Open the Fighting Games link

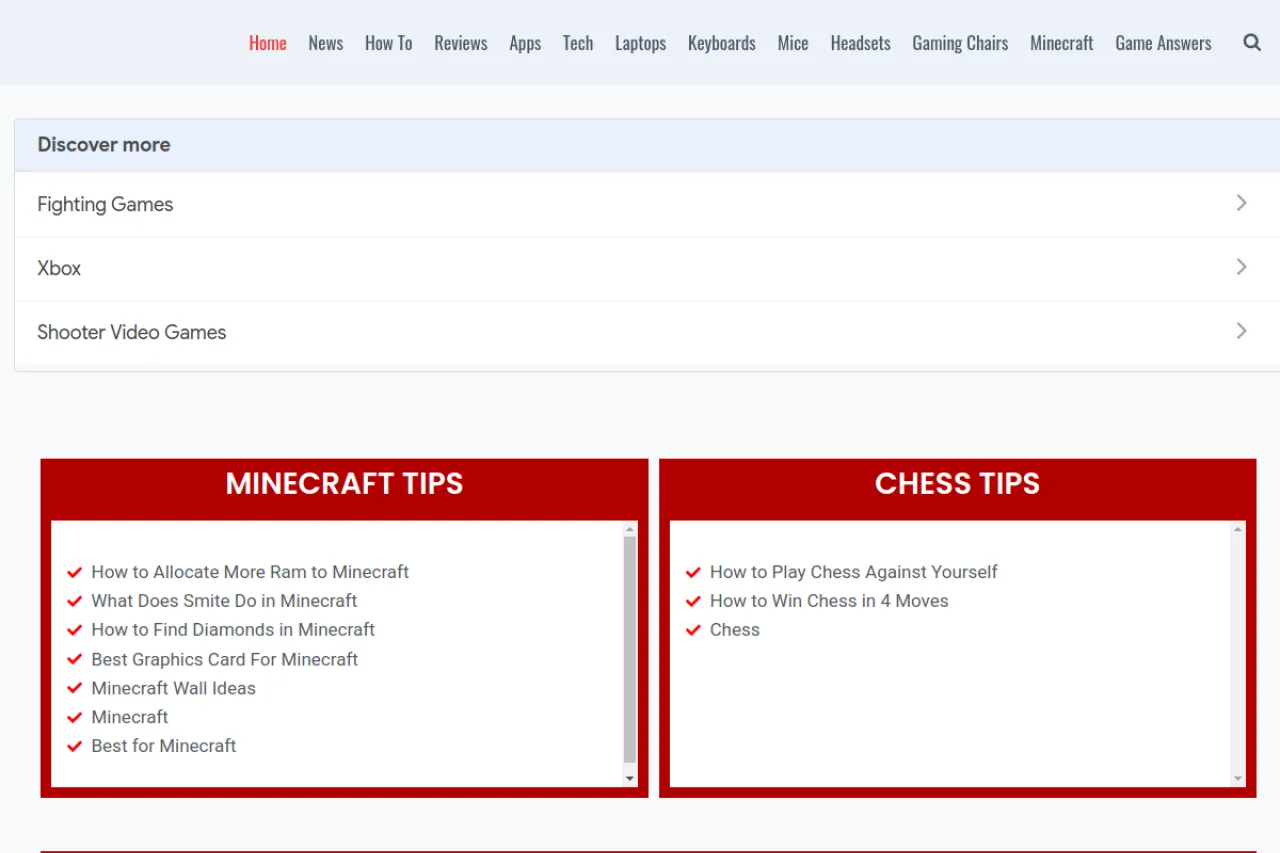(105, 204)
